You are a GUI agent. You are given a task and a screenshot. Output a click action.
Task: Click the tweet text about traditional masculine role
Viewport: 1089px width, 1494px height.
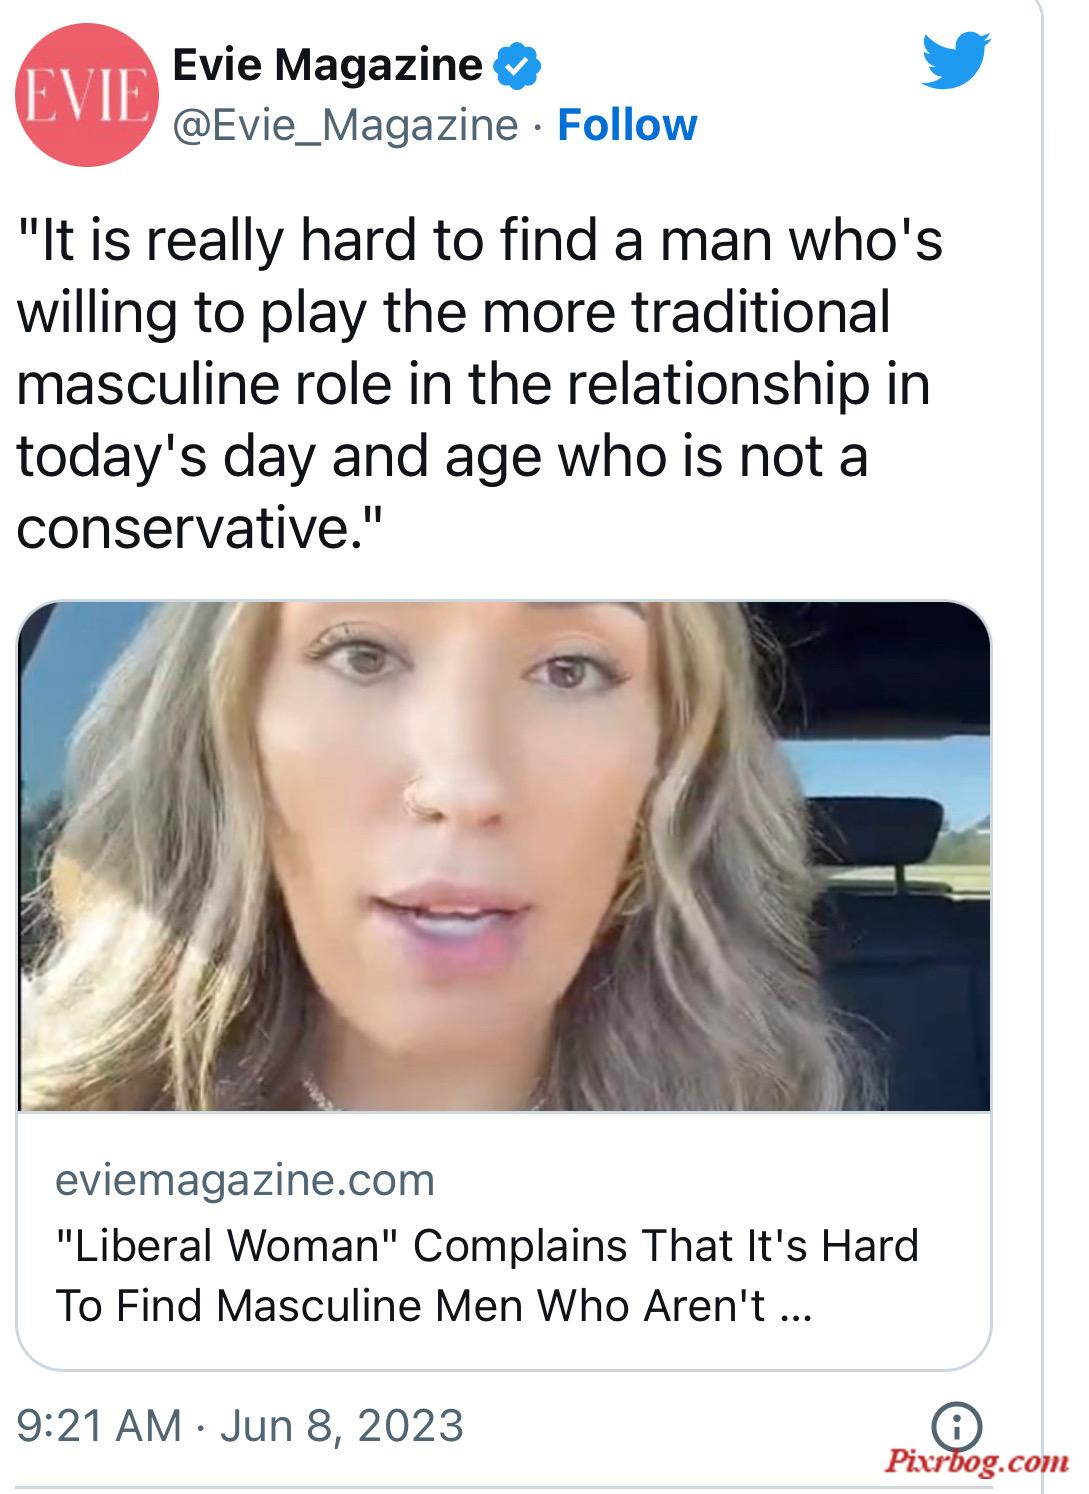tap(480, 384)
